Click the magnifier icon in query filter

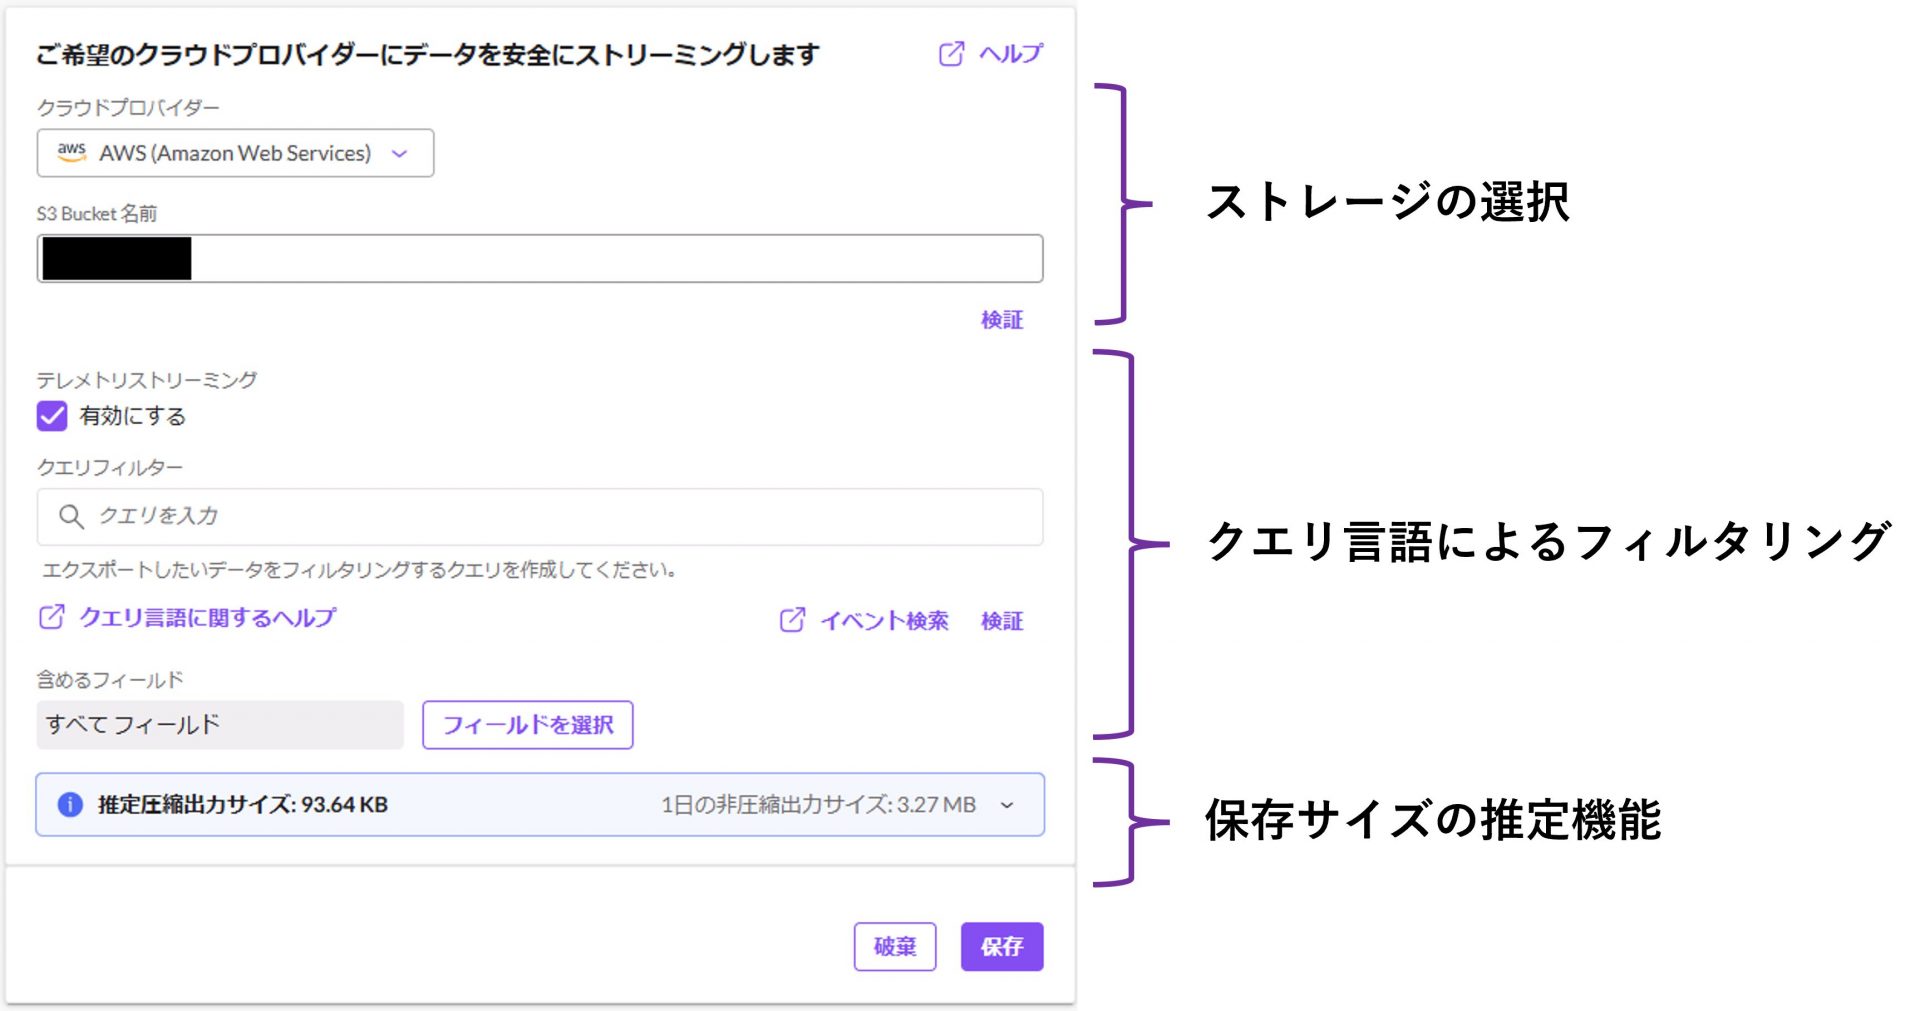pyautogui.click(x=70, y=516)
